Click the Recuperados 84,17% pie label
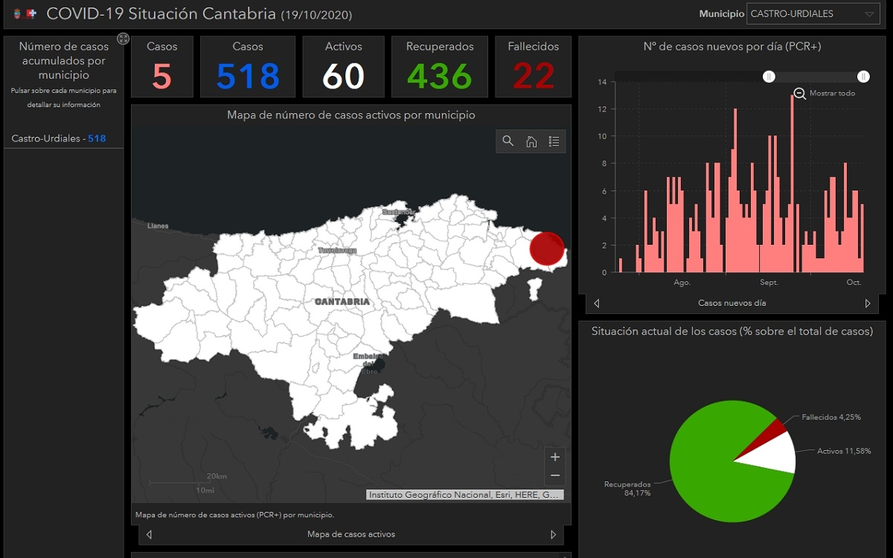893x558 pixels. (628, 489)
